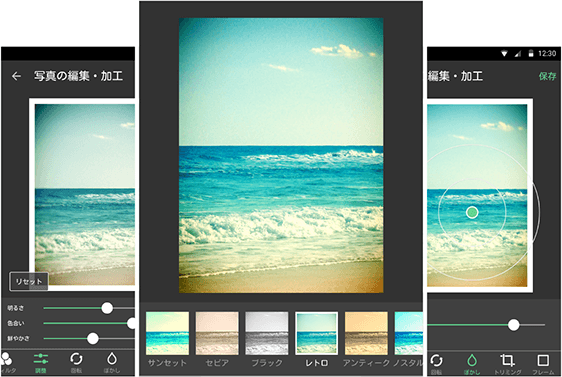Open the フレーム frame tool
The height and width of the screenshot is (377, 562).
coord(543,363)
